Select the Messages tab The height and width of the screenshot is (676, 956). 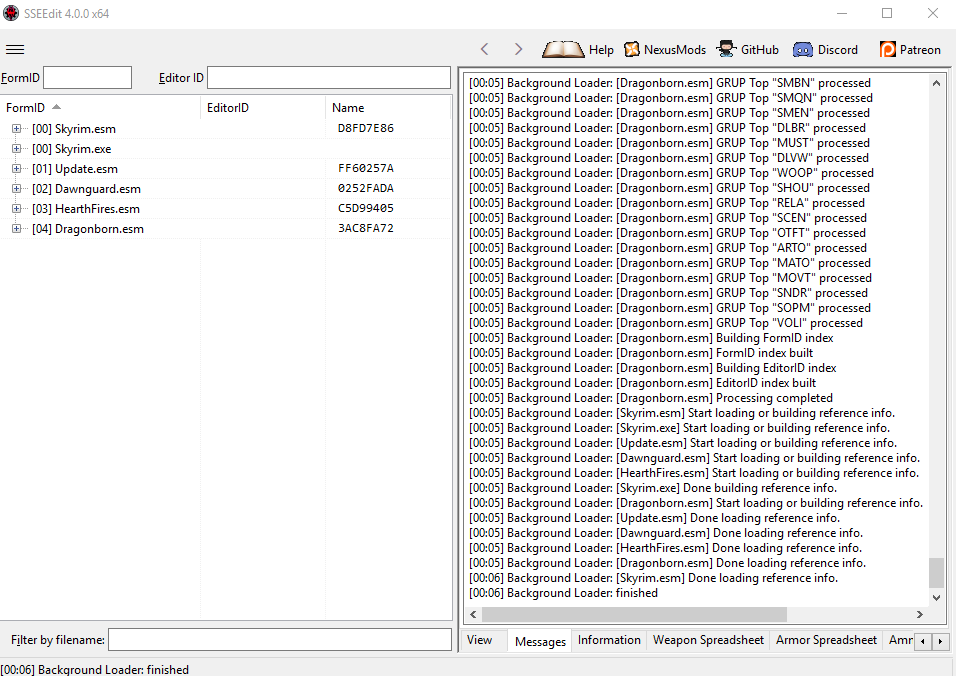coord(540,641)
